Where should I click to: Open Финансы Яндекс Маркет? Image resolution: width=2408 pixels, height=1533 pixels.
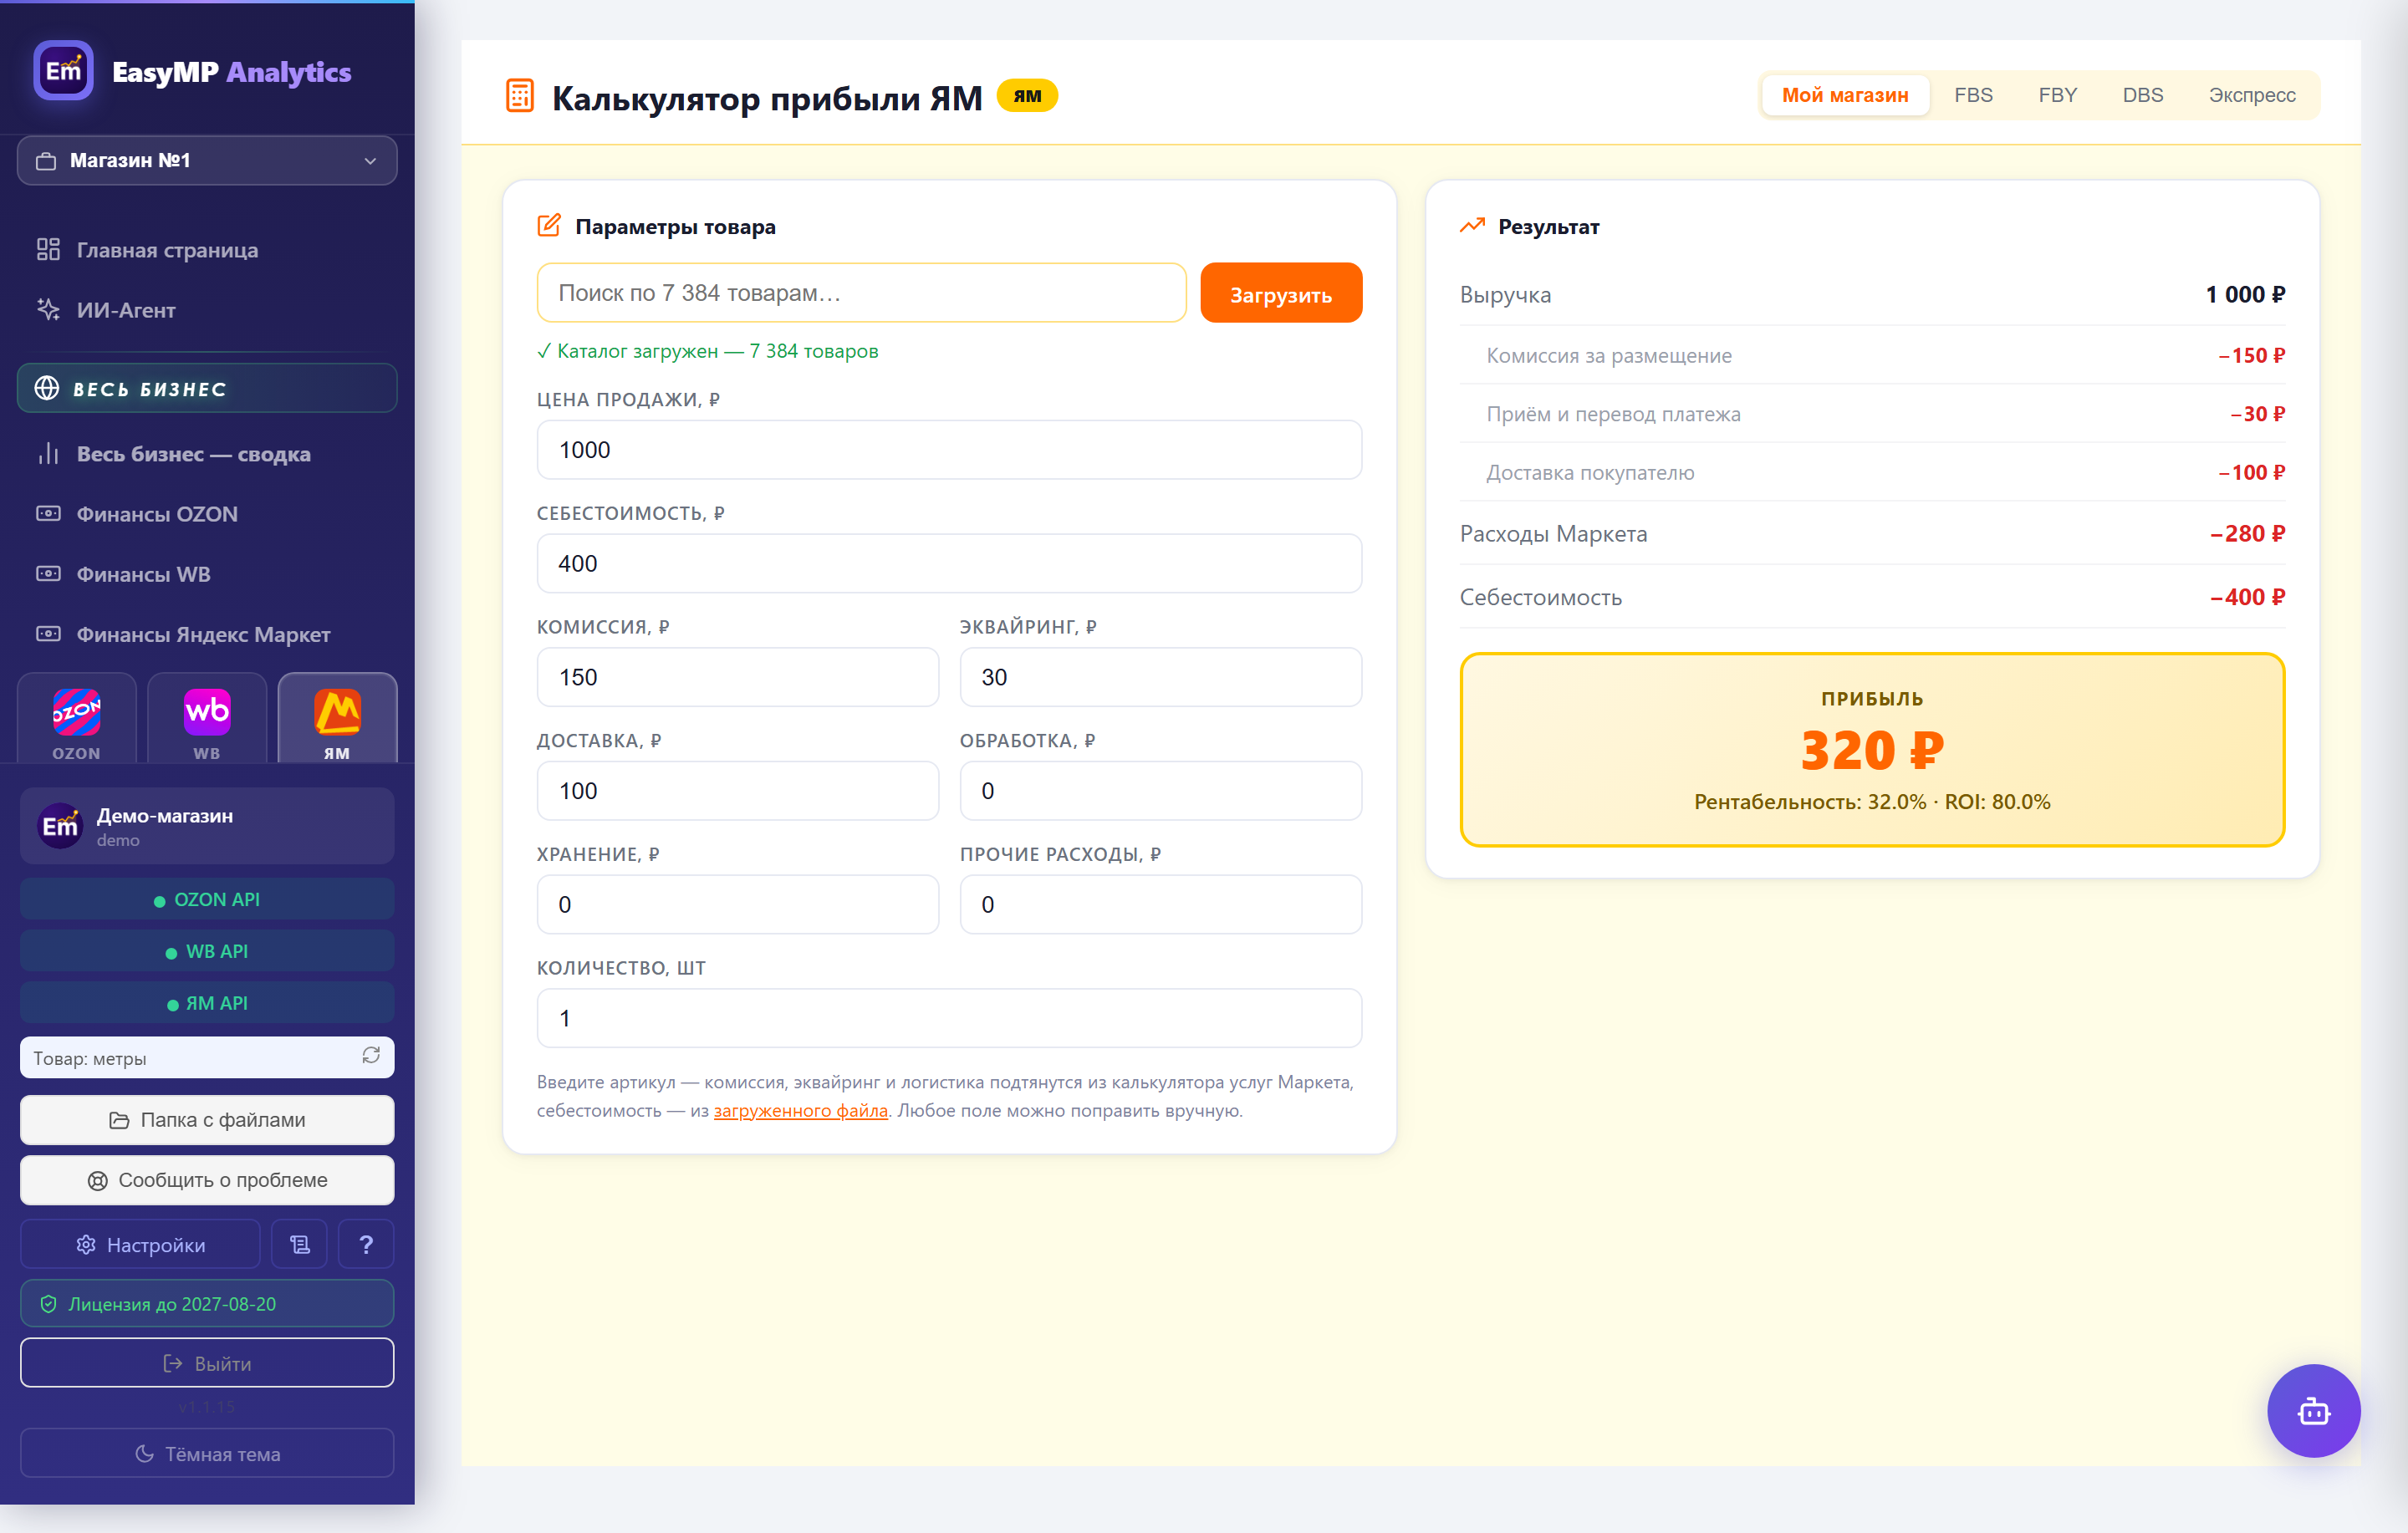[x=207, y=634]
